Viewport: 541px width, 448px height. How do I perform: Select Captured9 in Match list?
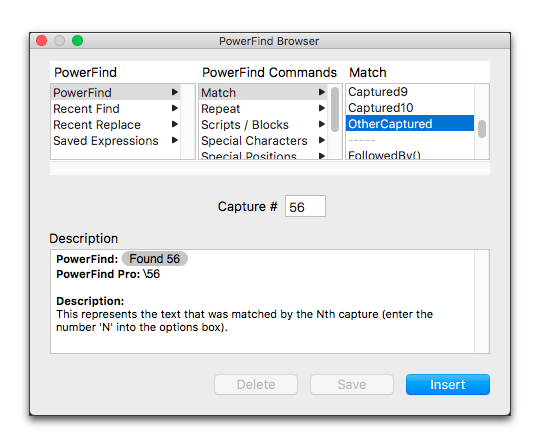(410, 92)
